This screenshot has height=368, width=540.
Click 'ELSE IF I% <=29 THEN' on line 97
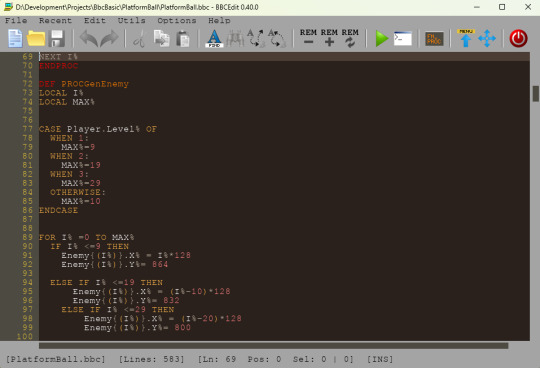pyautogui.click(x=118, y=309)
